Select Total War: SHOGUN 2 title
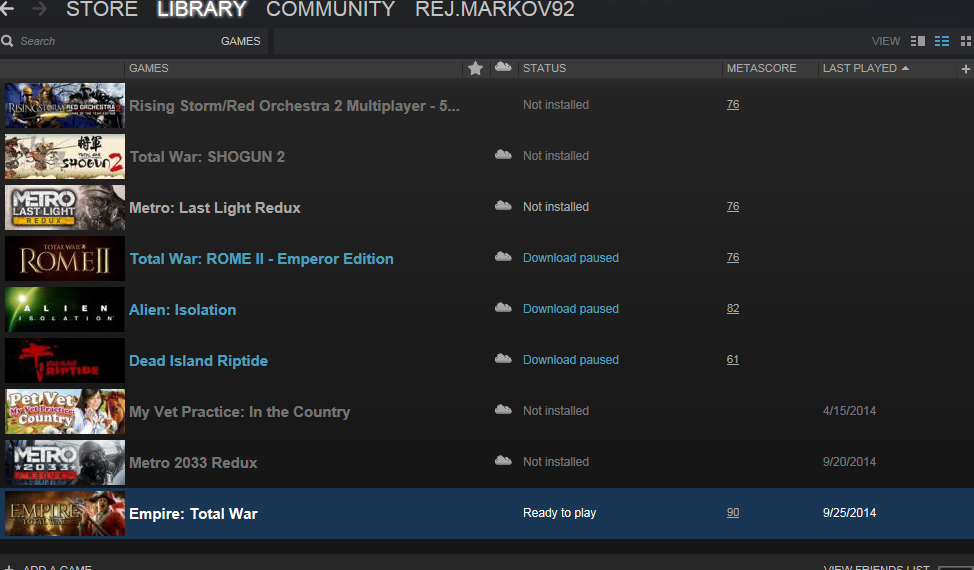This screenshot has width=974, height=570. pyautogui.click(x=207, y=156)
